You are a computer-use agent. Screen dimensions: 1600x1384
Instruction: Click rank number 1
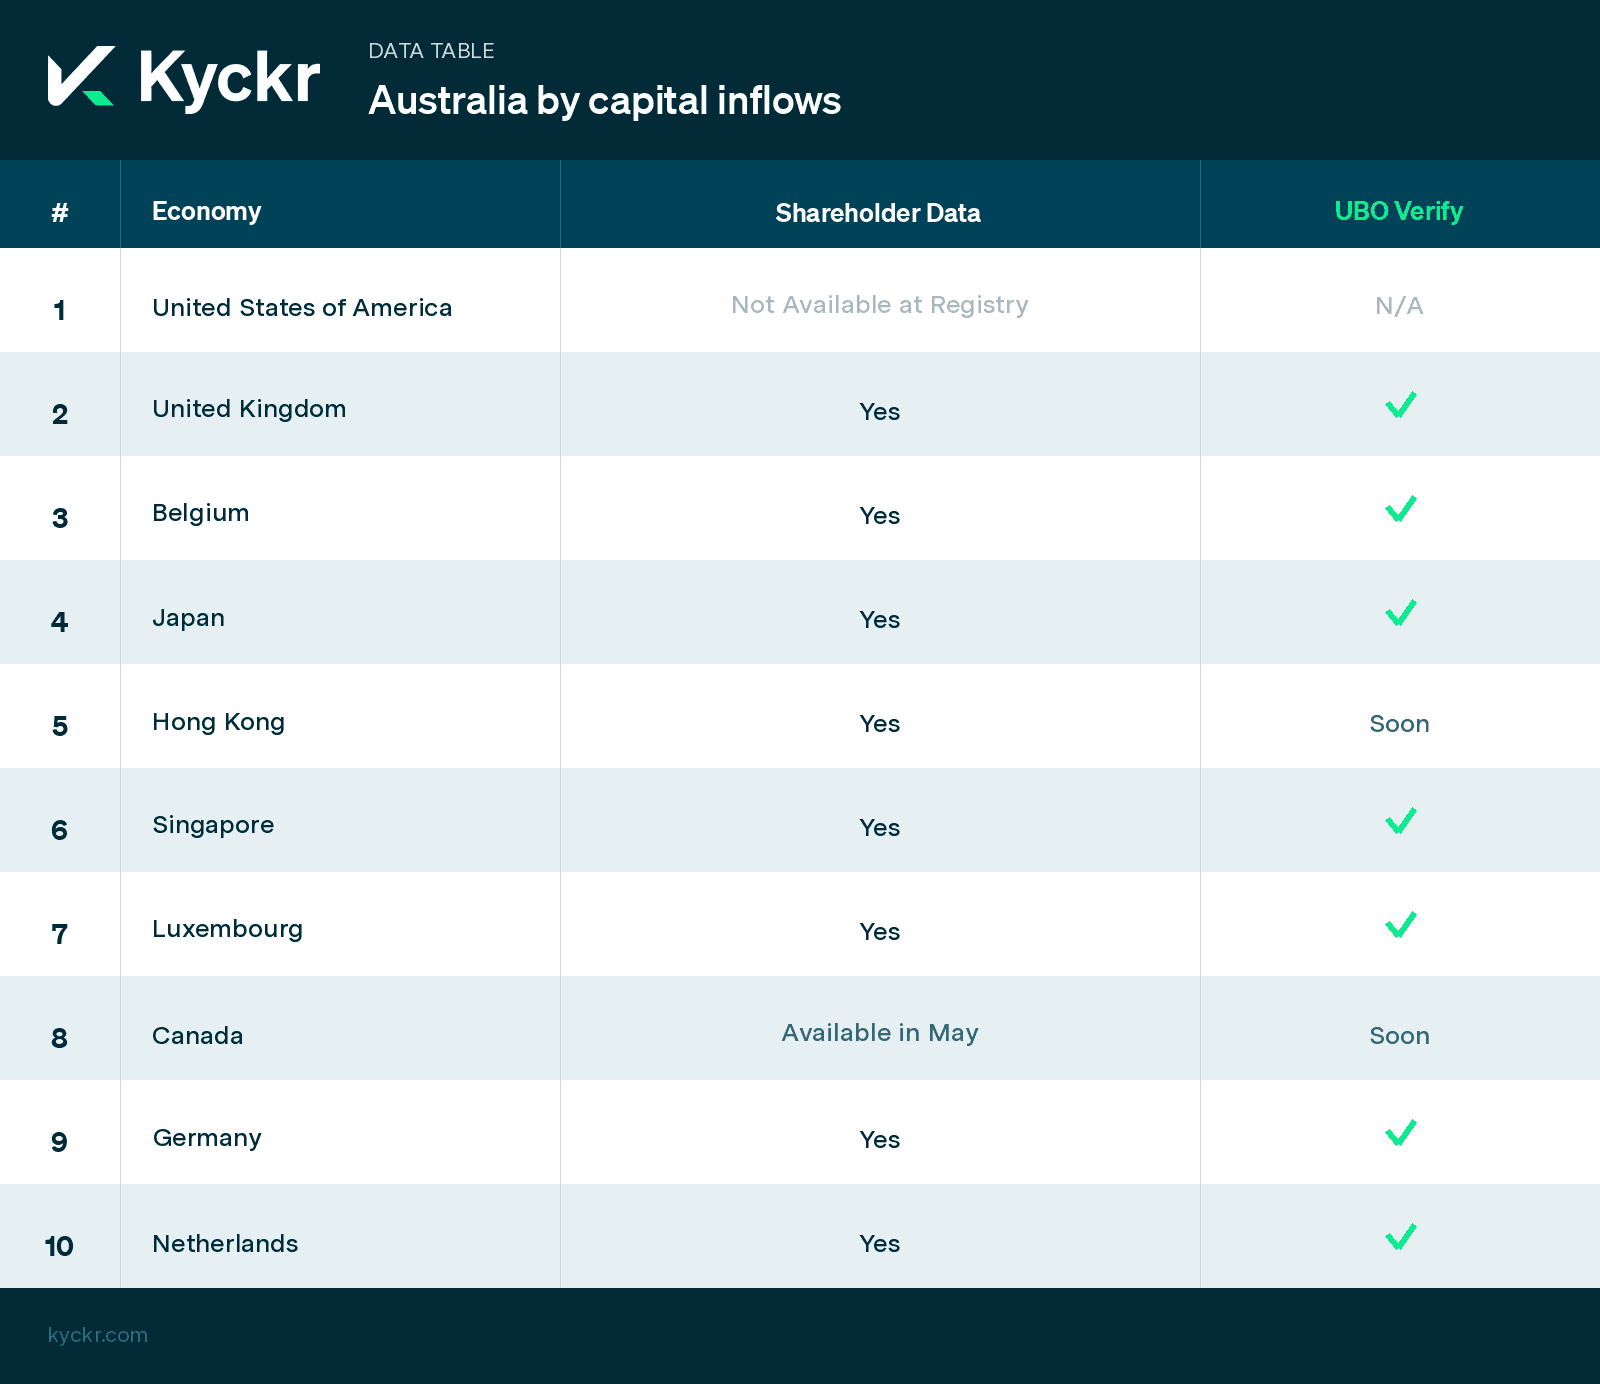click(x=60, y=310)
